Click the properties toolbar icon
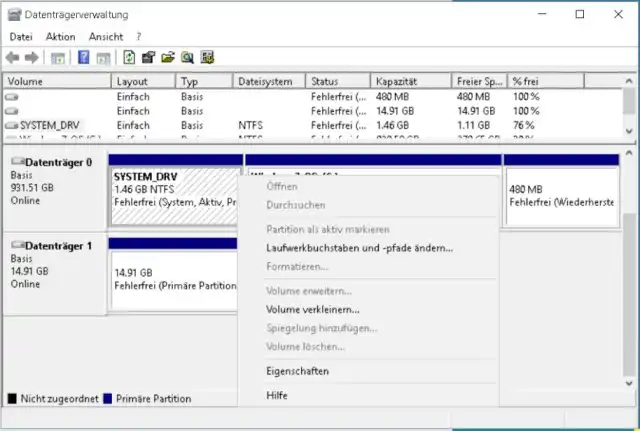 coord(148,57)
